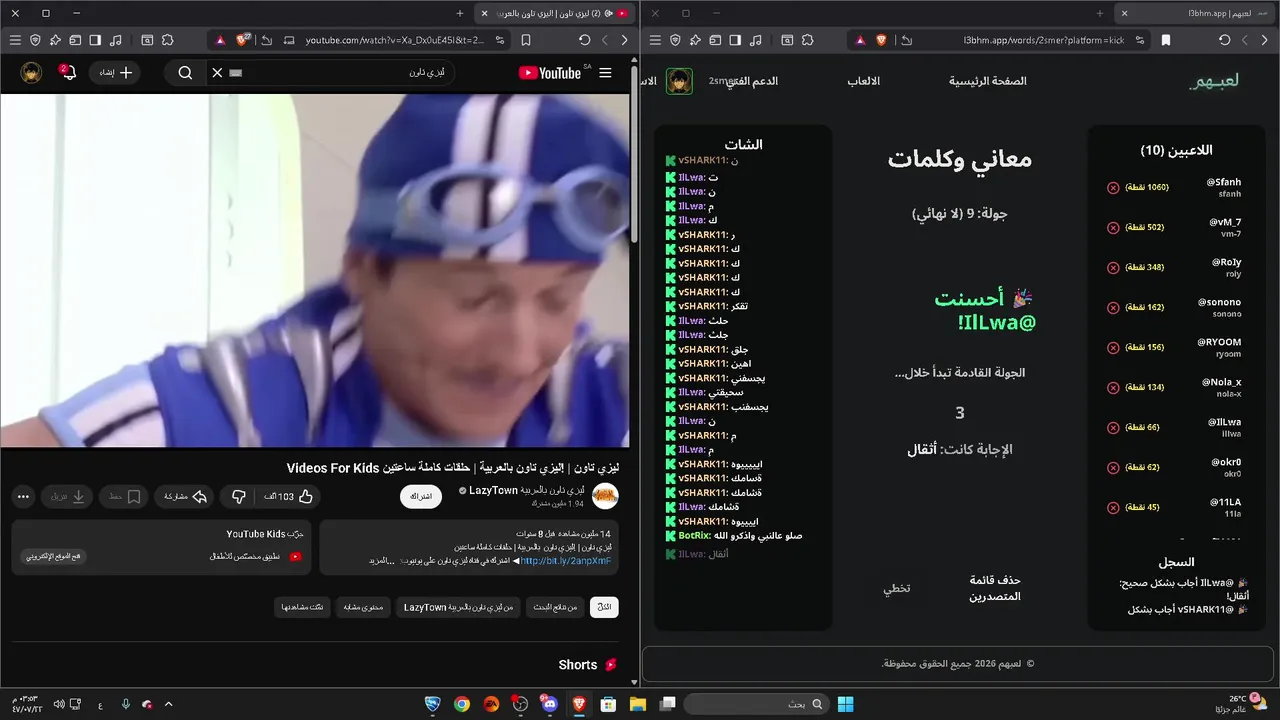Viewport: 1280px width, 720px height.
Task: Clear the YouTube search box text
Action: pos(217,73)
